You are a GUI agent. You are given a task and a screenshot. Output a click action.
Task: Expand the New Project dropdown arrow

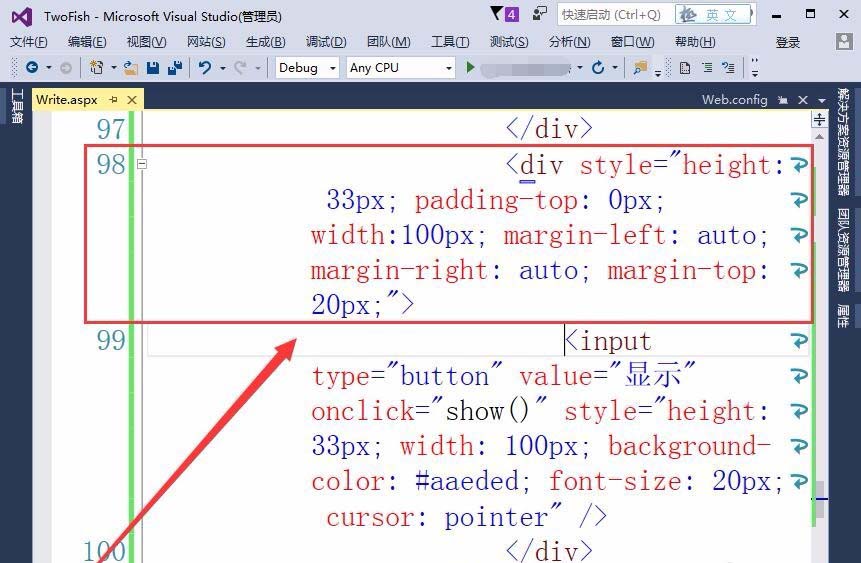click(x=114, y=68)
